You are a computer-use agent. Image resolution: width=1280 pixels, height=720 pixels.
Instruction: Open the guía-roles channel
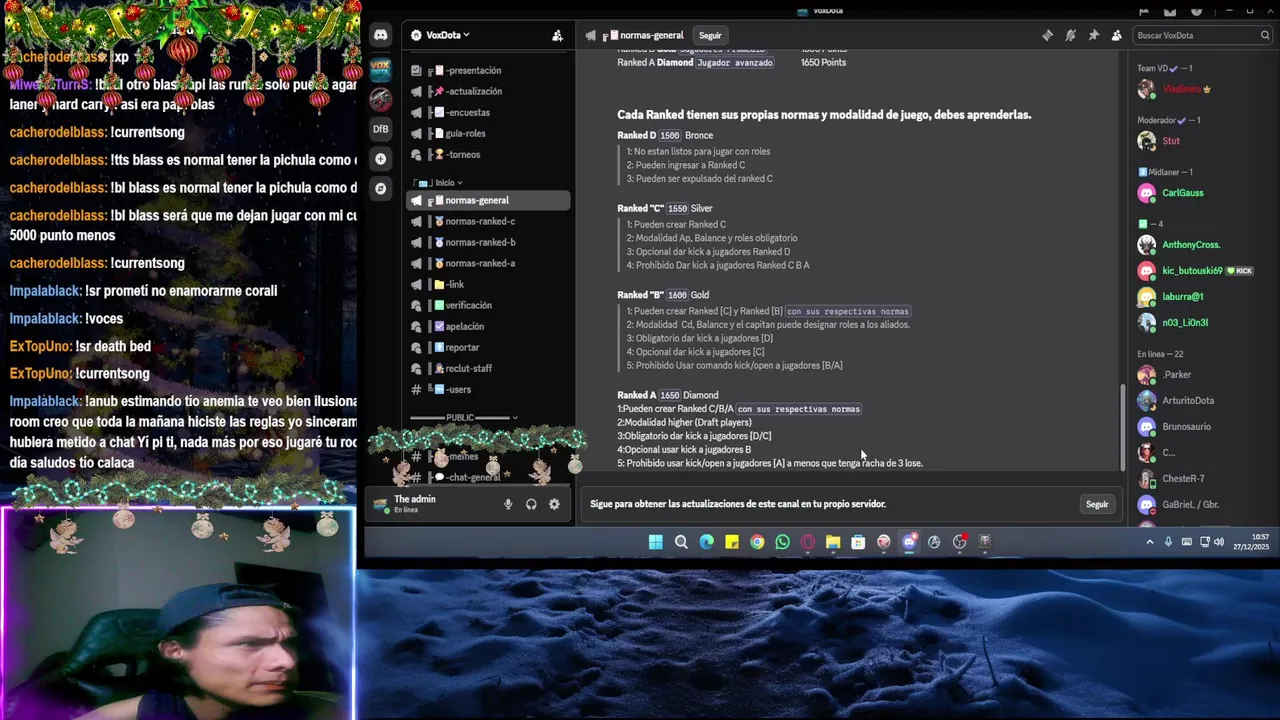pyautogui.click(x=488, y=133)
